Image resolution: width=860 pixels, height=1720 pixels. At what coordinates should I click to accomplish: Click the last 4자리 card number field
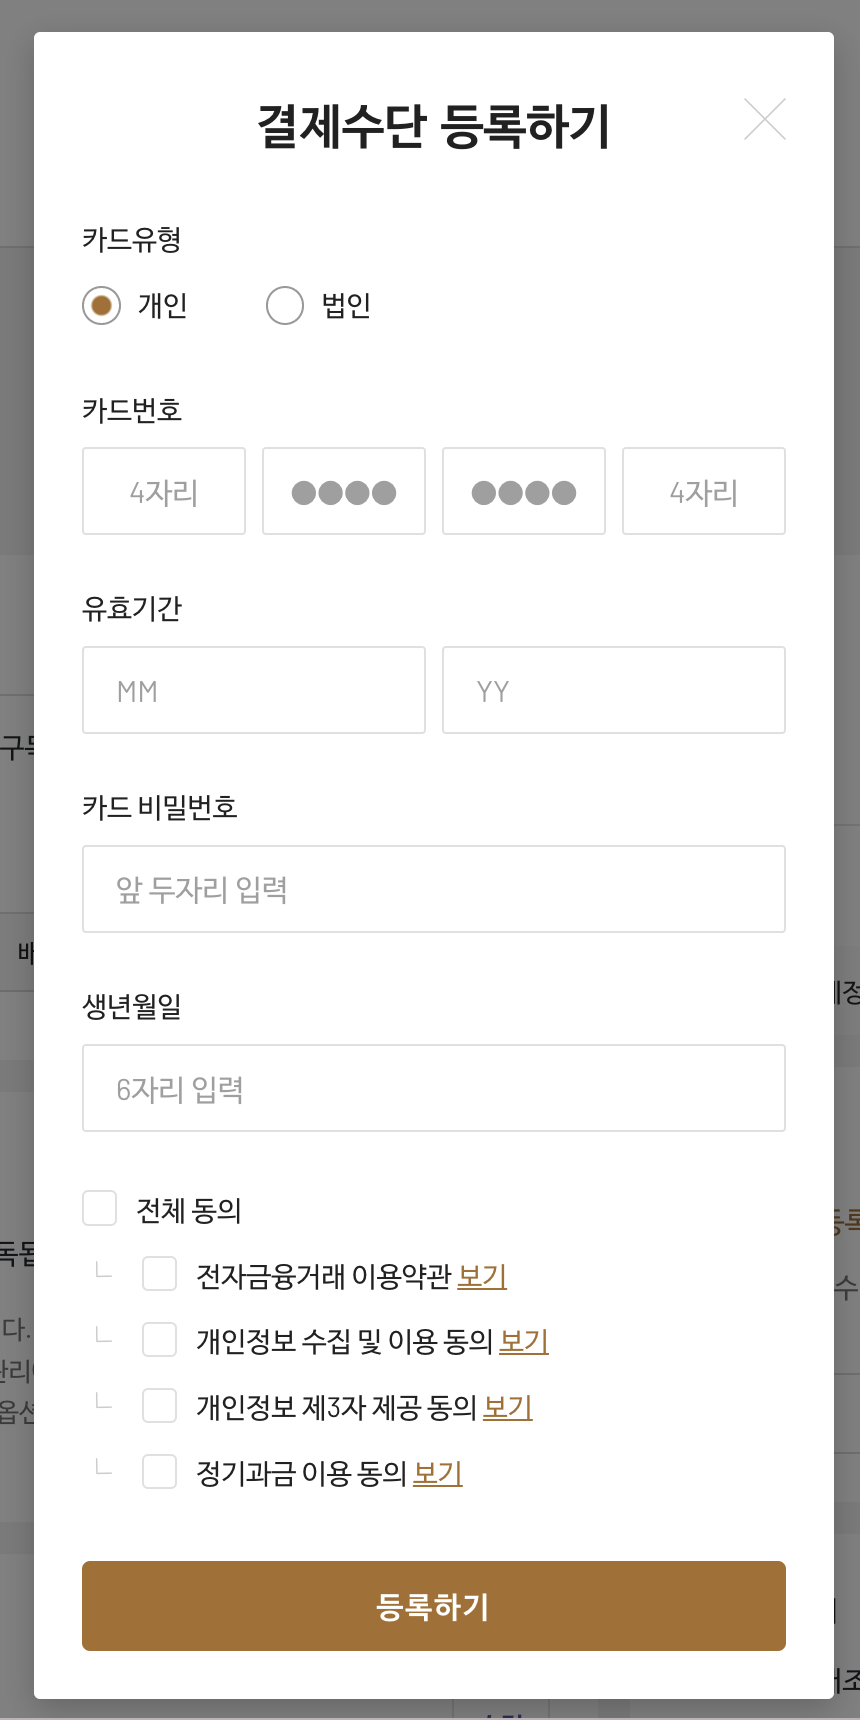click(x=704, y=491)
